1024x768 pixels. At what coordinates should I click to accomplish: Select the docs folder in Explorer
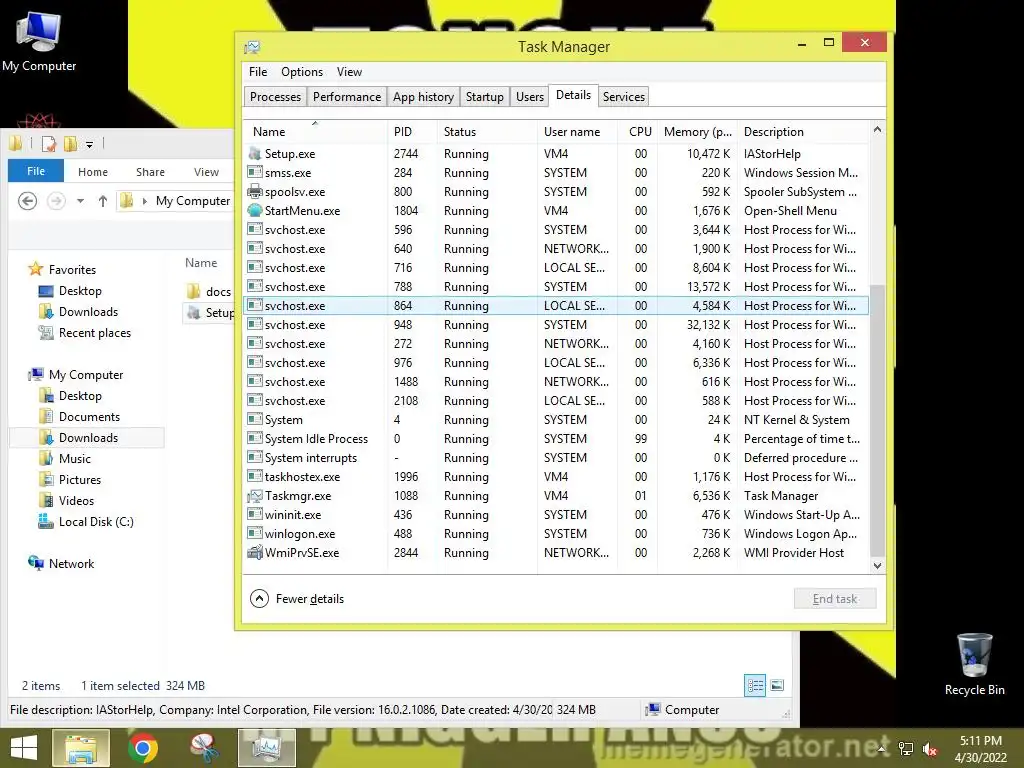(x=209, y=291)
